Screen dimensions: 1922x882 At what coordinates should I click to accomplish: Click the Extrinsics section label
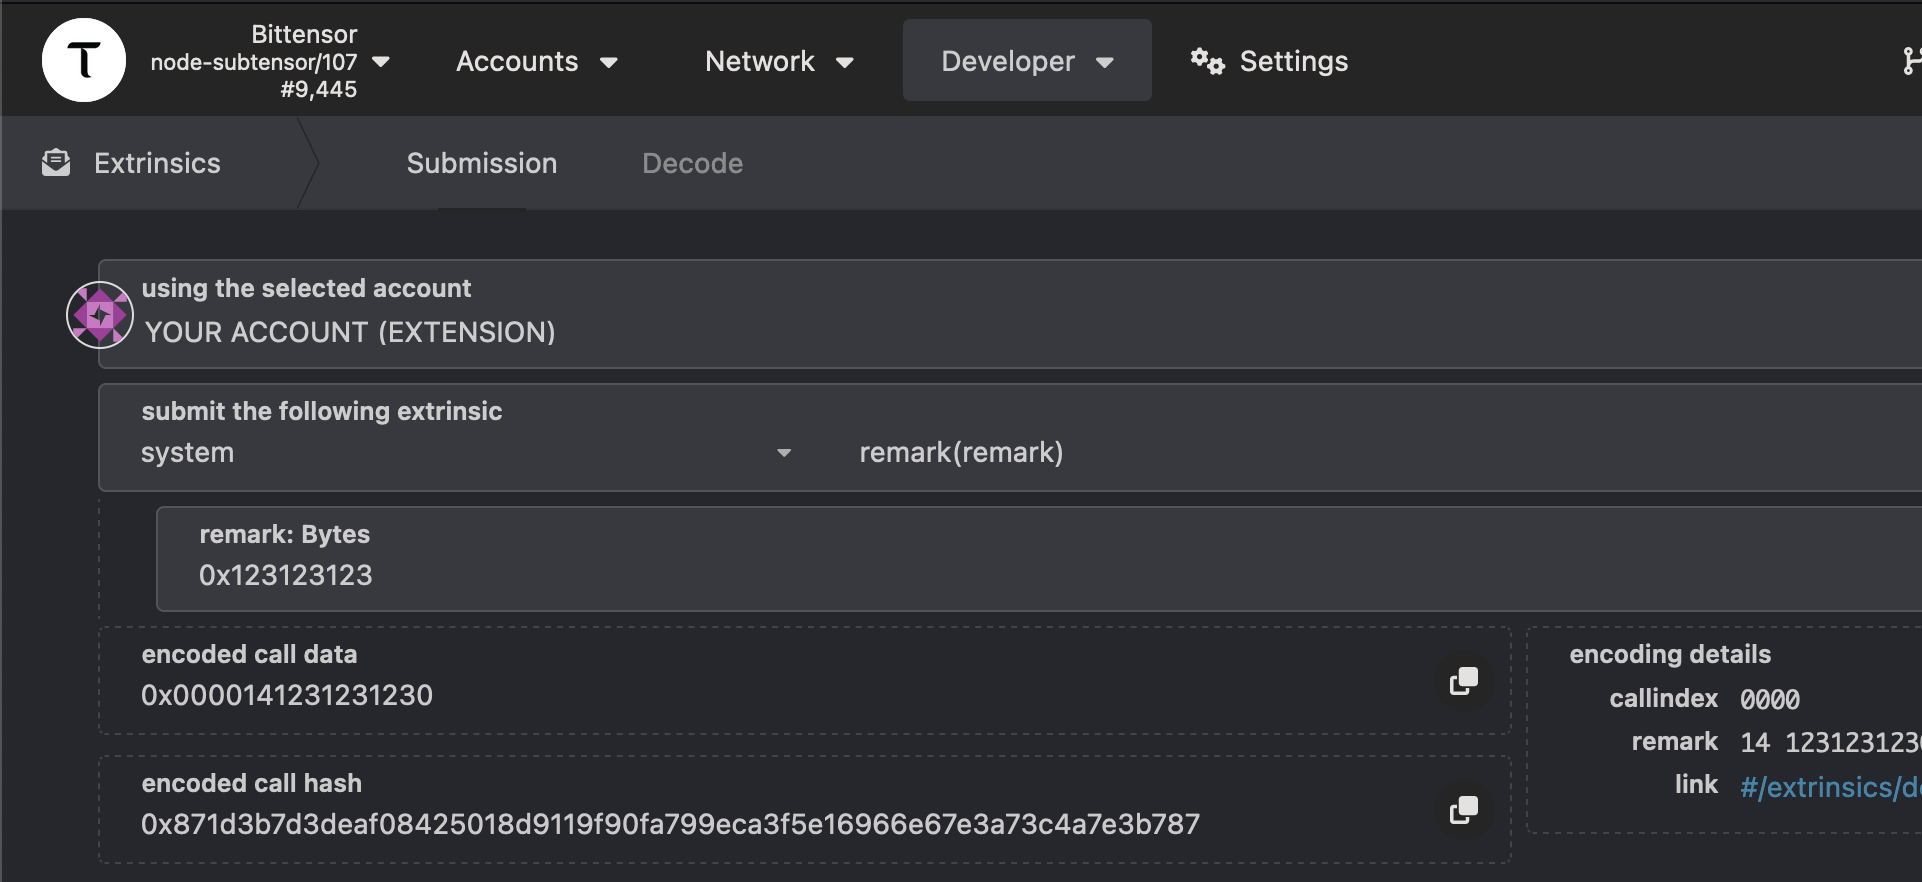157,163
